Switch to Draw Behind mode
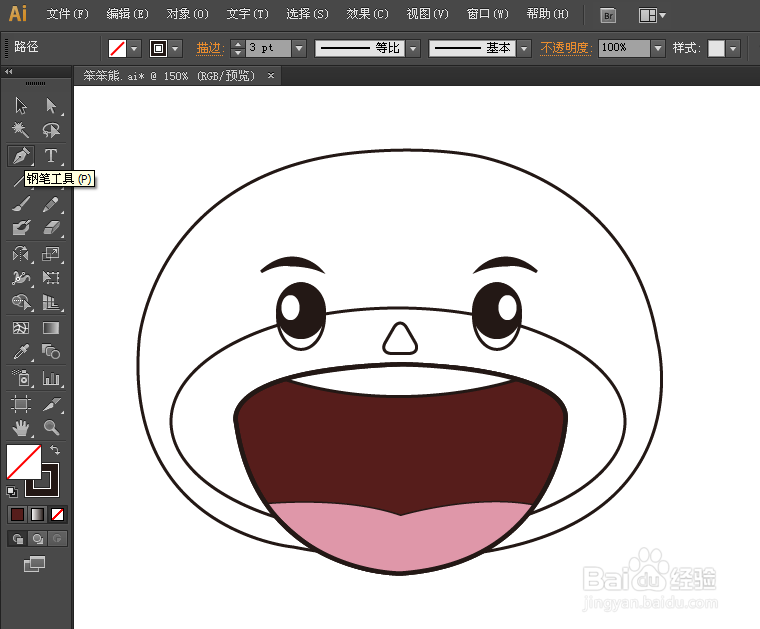 click(38, 538)
